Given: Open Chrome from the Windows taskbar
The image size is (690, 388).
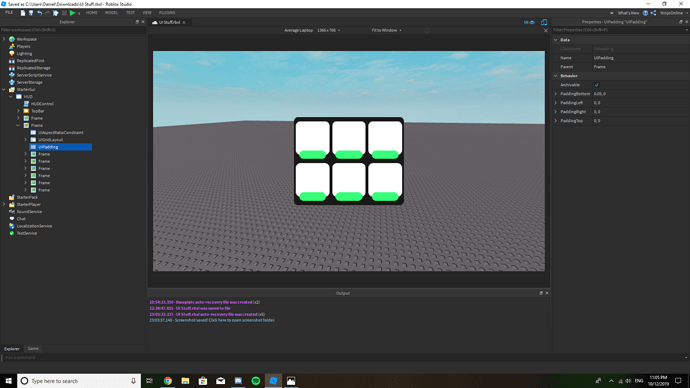Looking at the screenshot, I should point(168,381).
